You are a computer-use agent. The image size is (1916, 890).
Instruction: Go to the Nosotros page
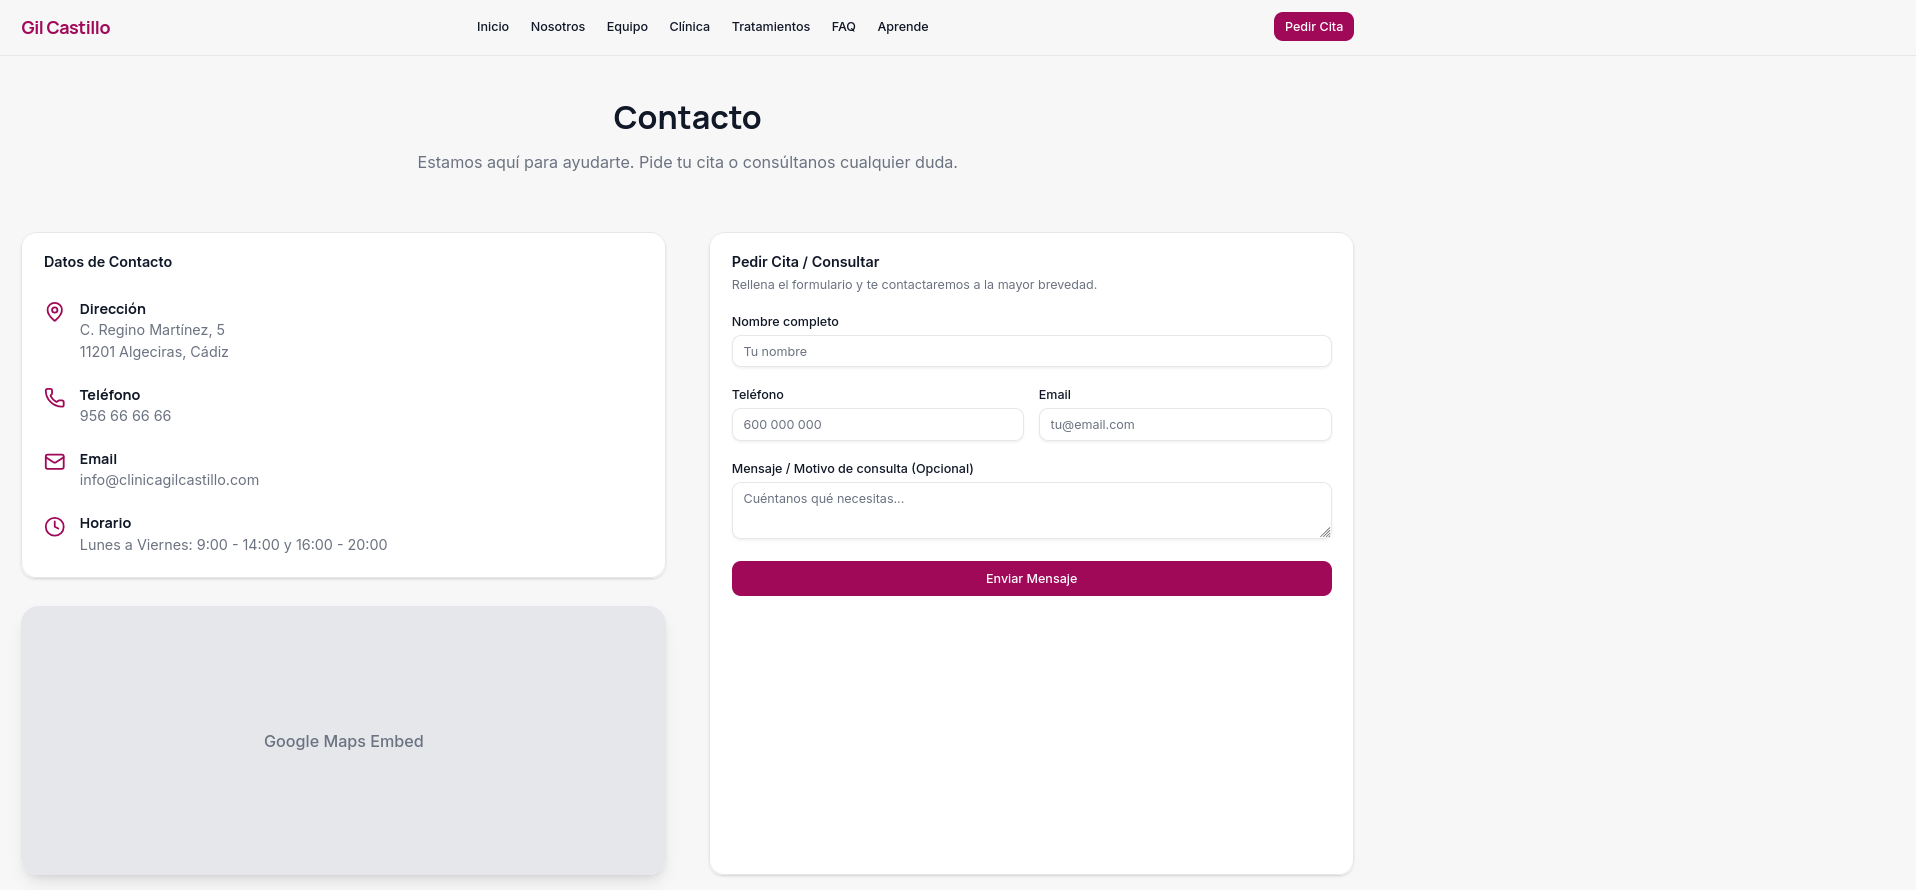click(x=558, y=27)
